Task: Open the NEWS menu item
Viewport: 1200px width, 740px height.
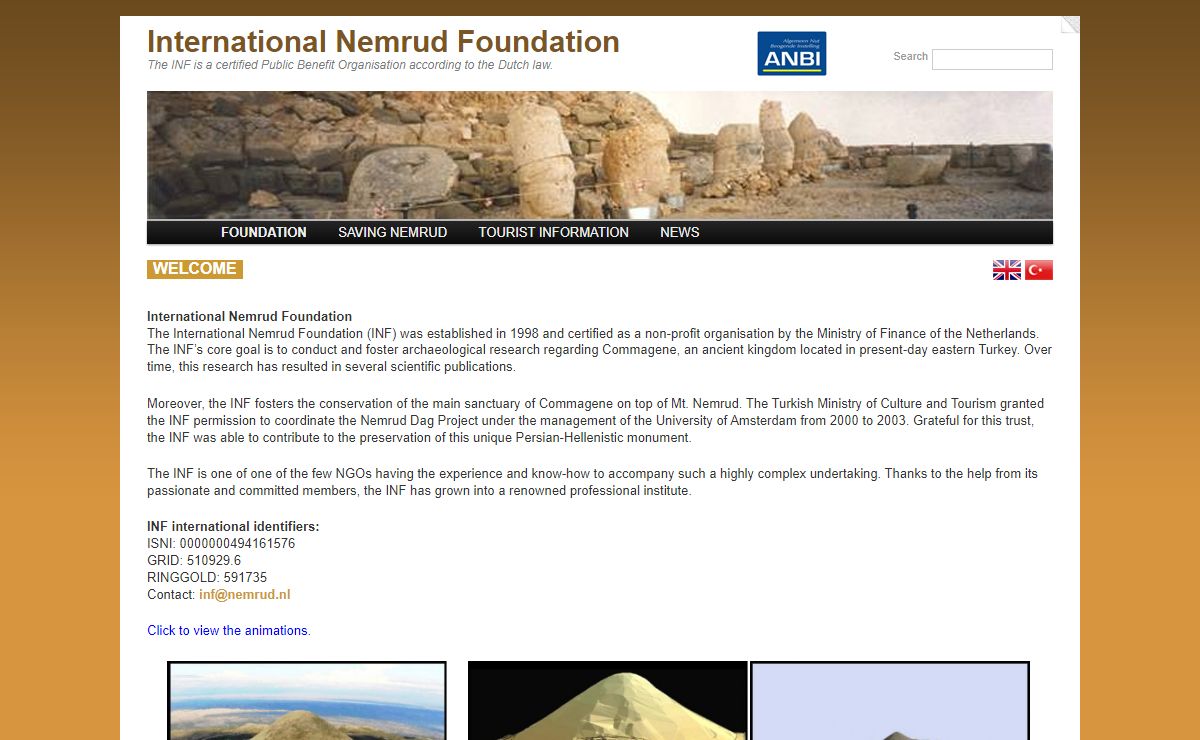Action: click(x=679, y=232)
